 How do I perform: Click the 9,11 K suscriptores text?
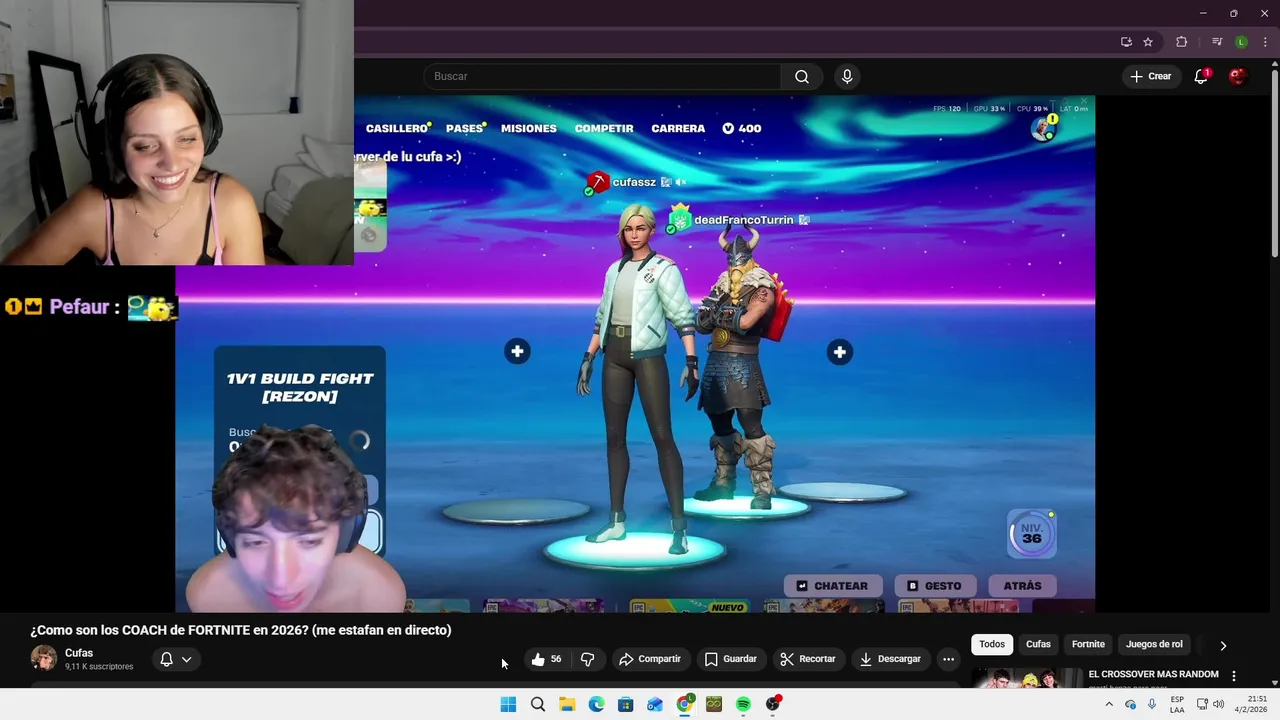(99, 667)
